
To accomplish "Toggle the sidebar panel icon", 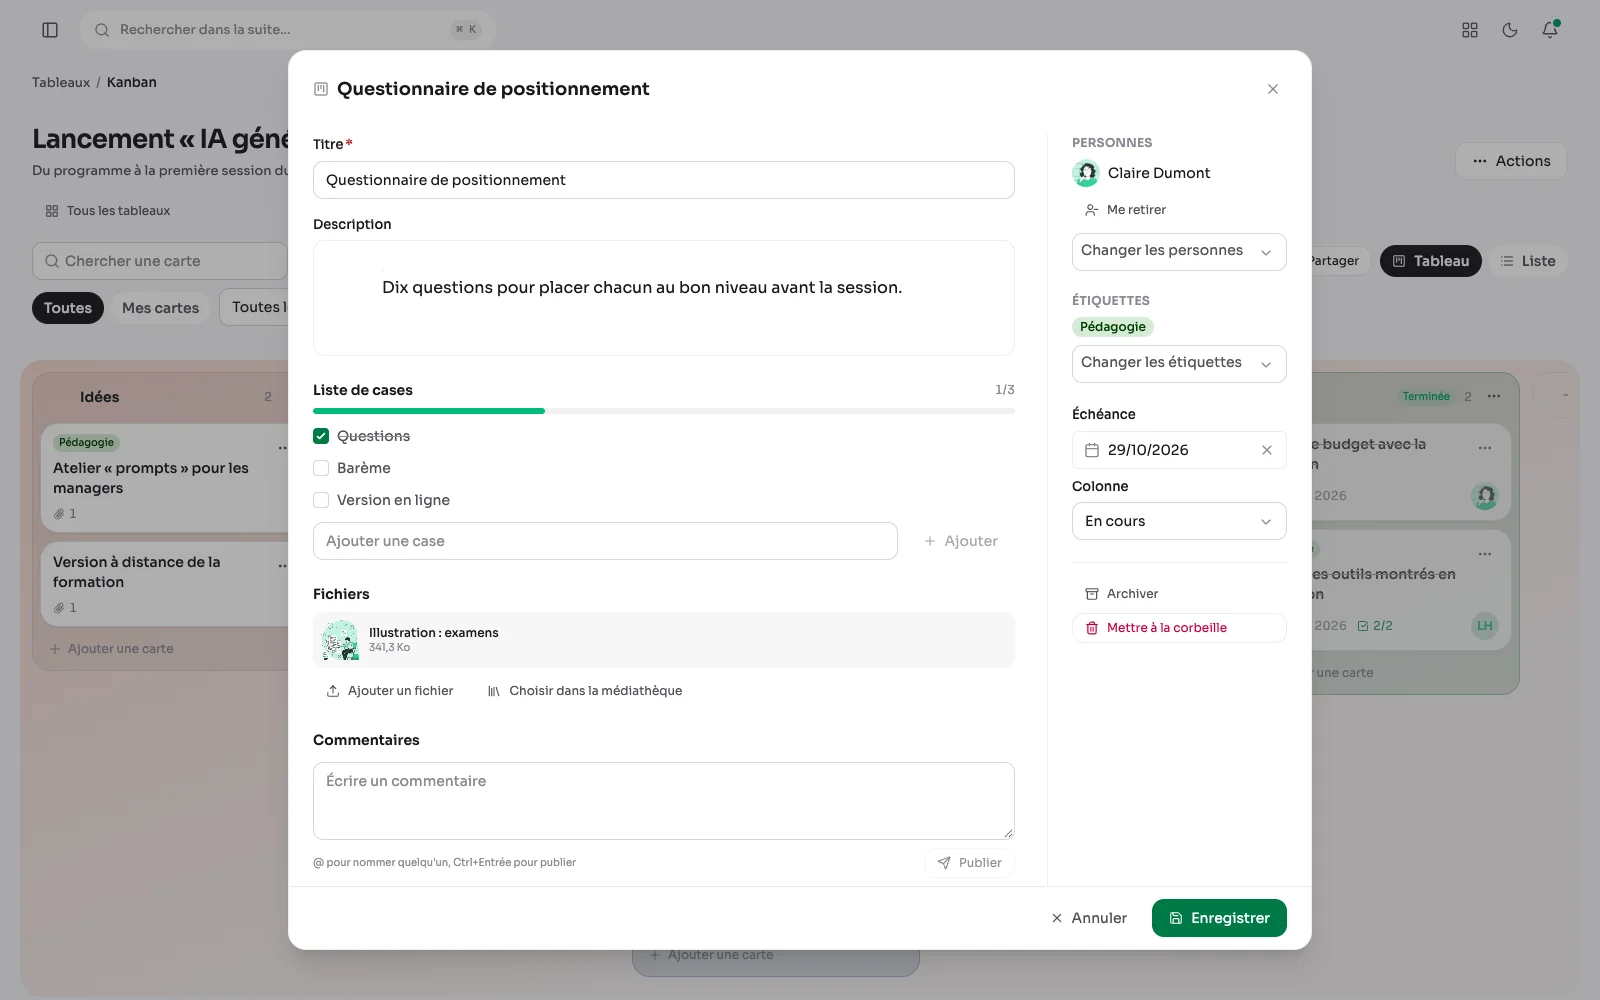I will [50, 30].
